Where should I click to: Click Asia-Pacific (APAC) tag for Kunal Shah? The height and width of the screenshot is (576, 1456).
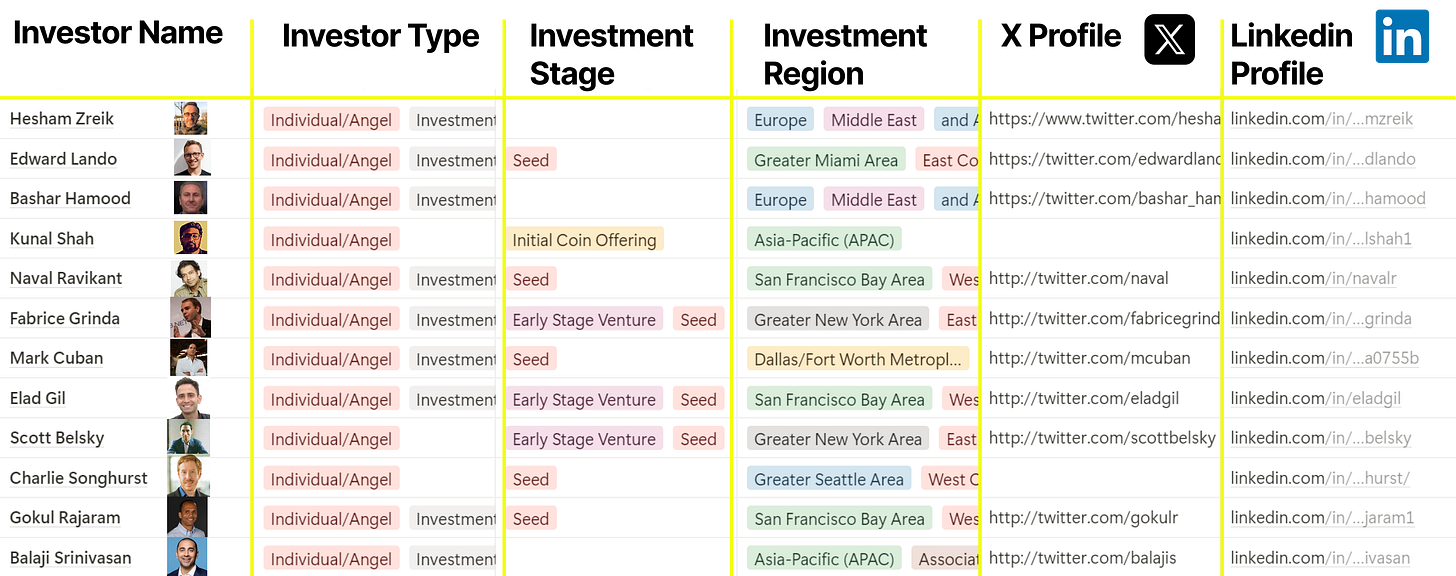825,240
